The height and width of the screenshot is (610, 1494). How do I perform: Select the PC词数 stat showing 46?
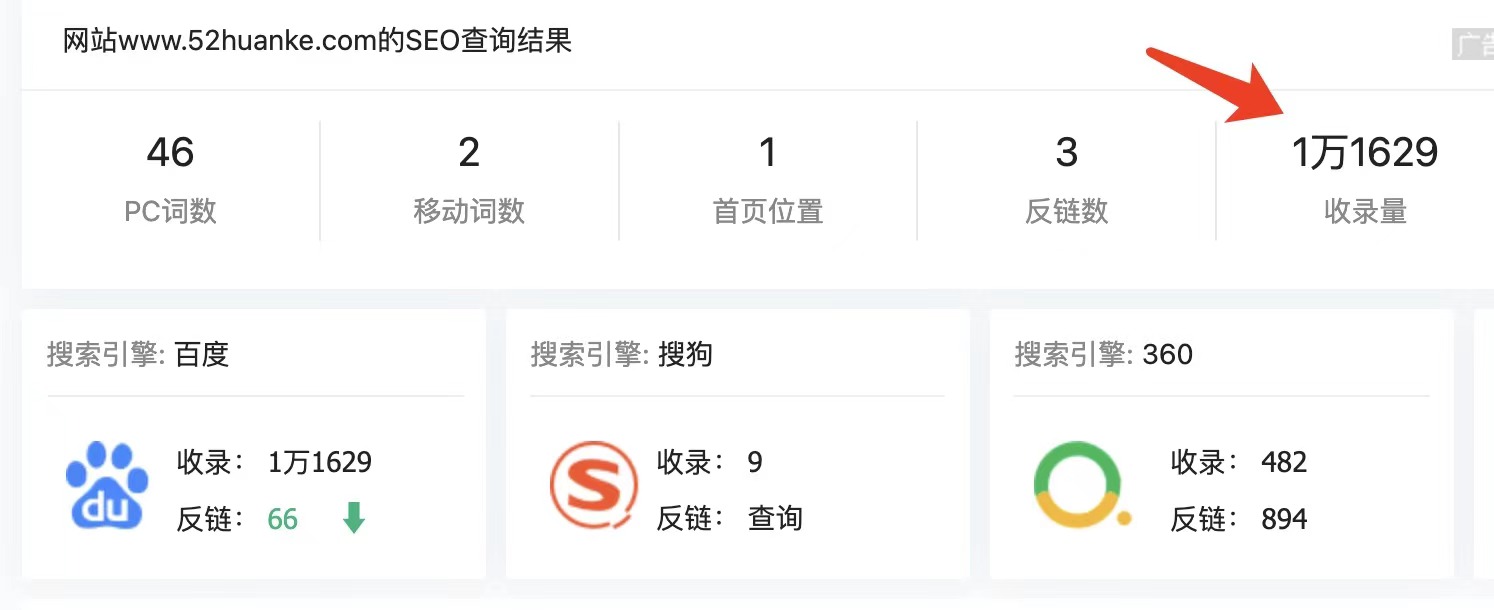tap(170, 179)
